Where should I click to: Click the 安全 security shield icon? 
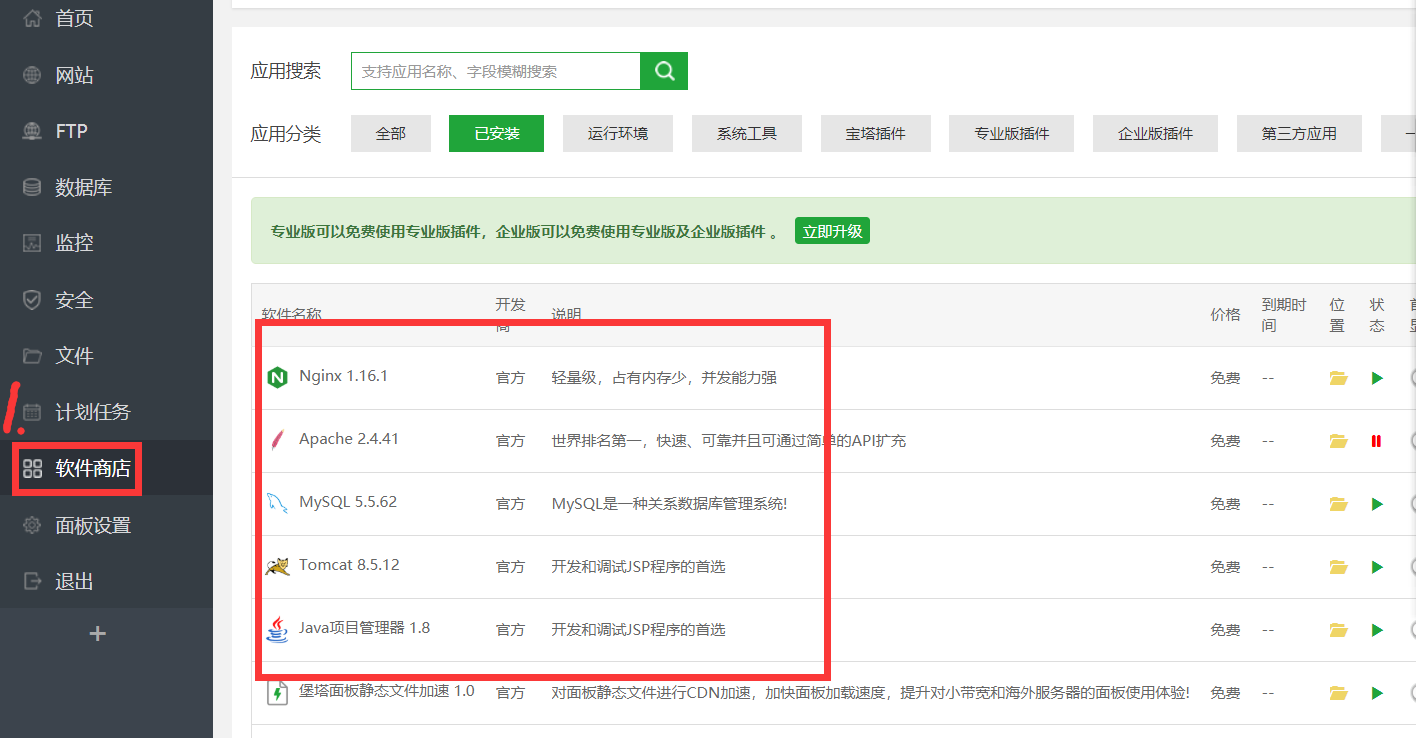click(33, 299)
